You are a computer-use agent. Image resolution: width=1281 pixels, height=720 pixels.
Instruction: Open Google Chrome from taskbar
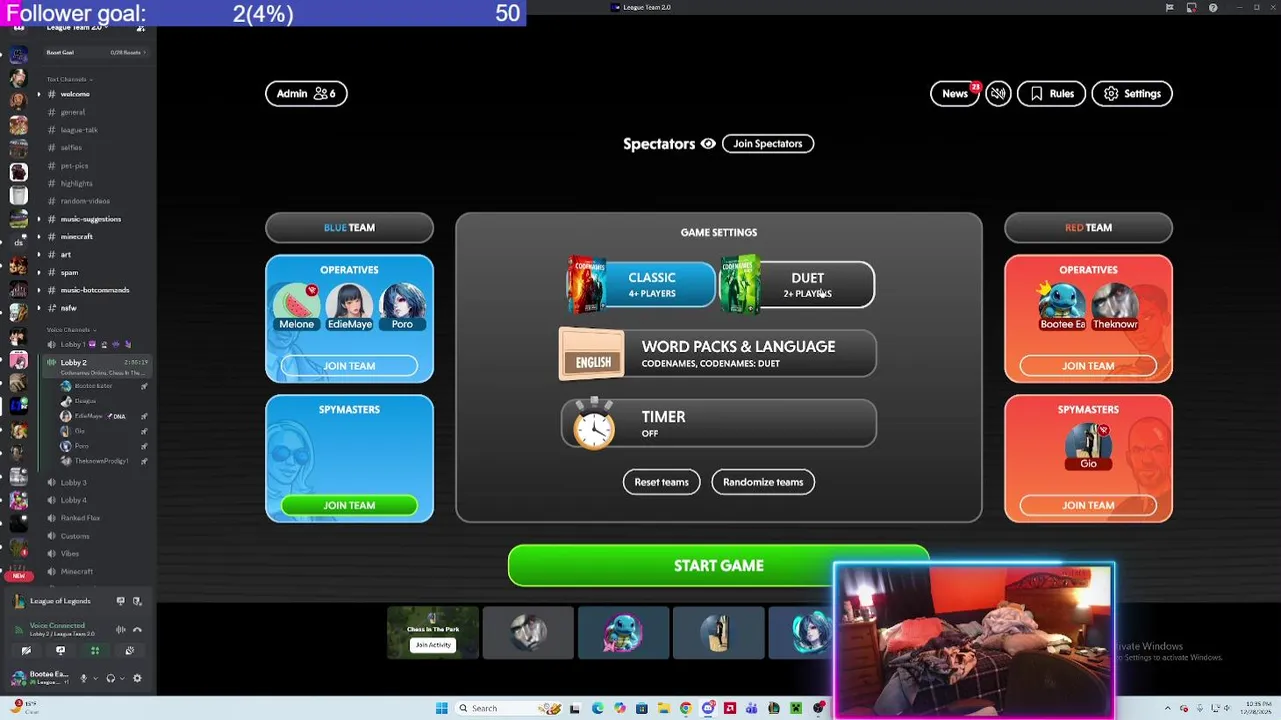tap(686, 708)
